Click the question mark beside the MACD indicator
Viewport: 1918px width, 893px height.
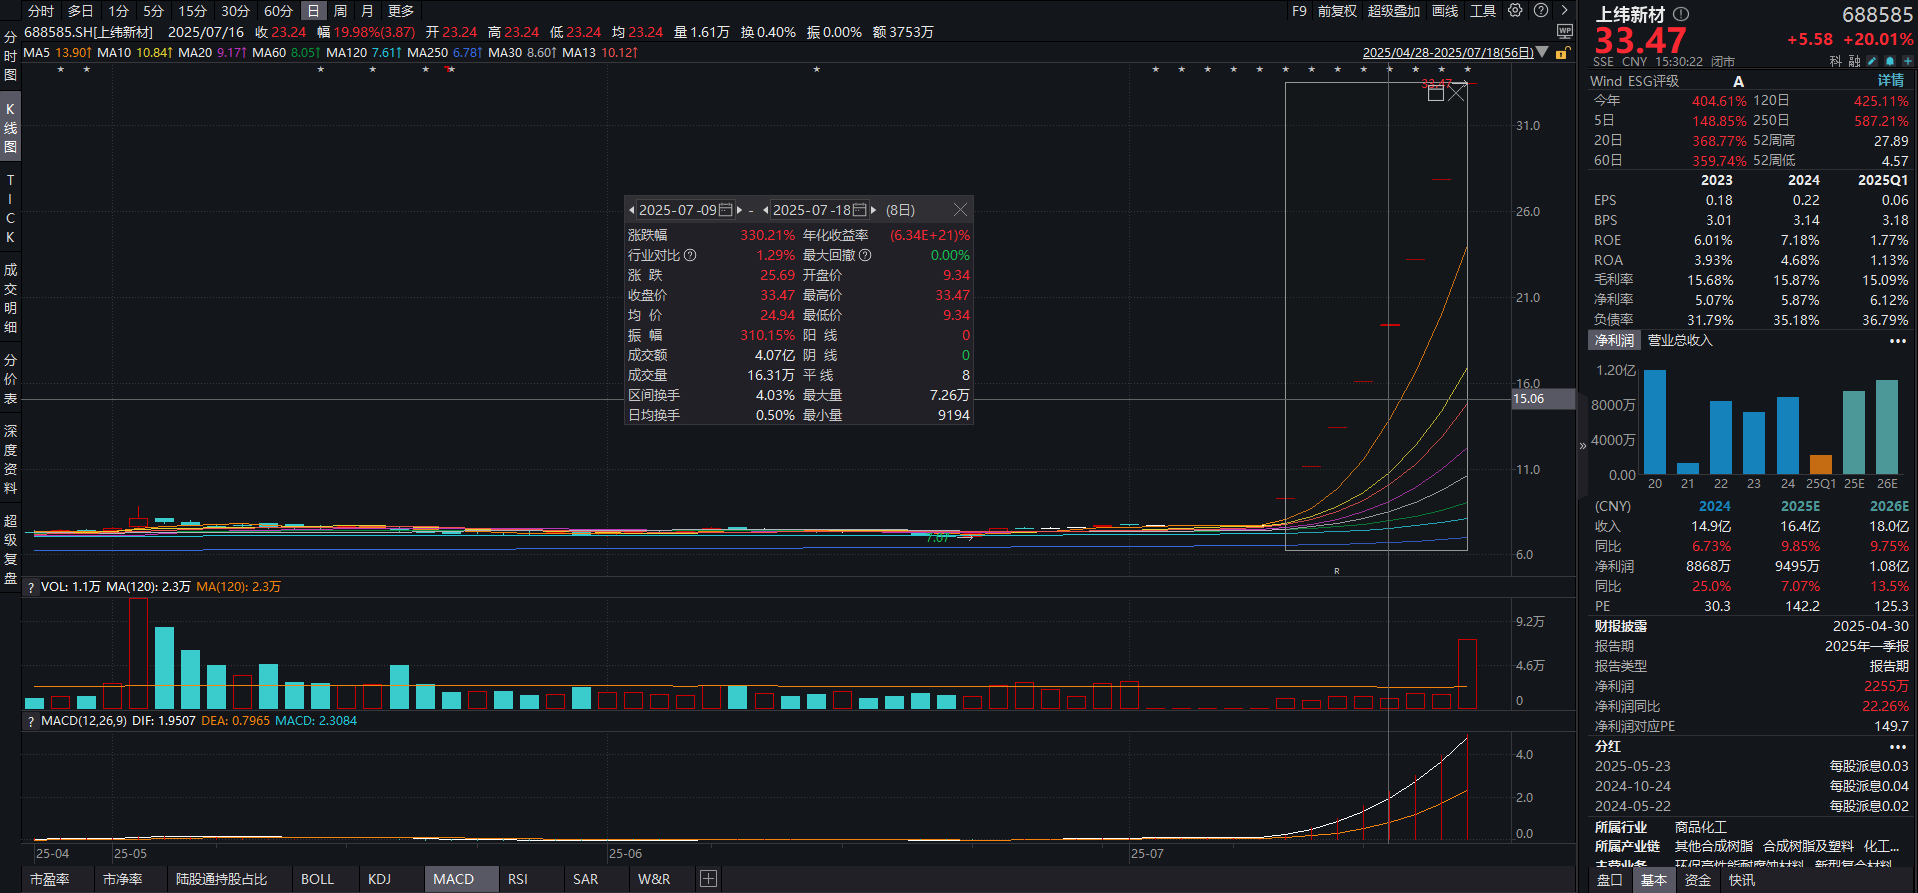pos(31,721)
